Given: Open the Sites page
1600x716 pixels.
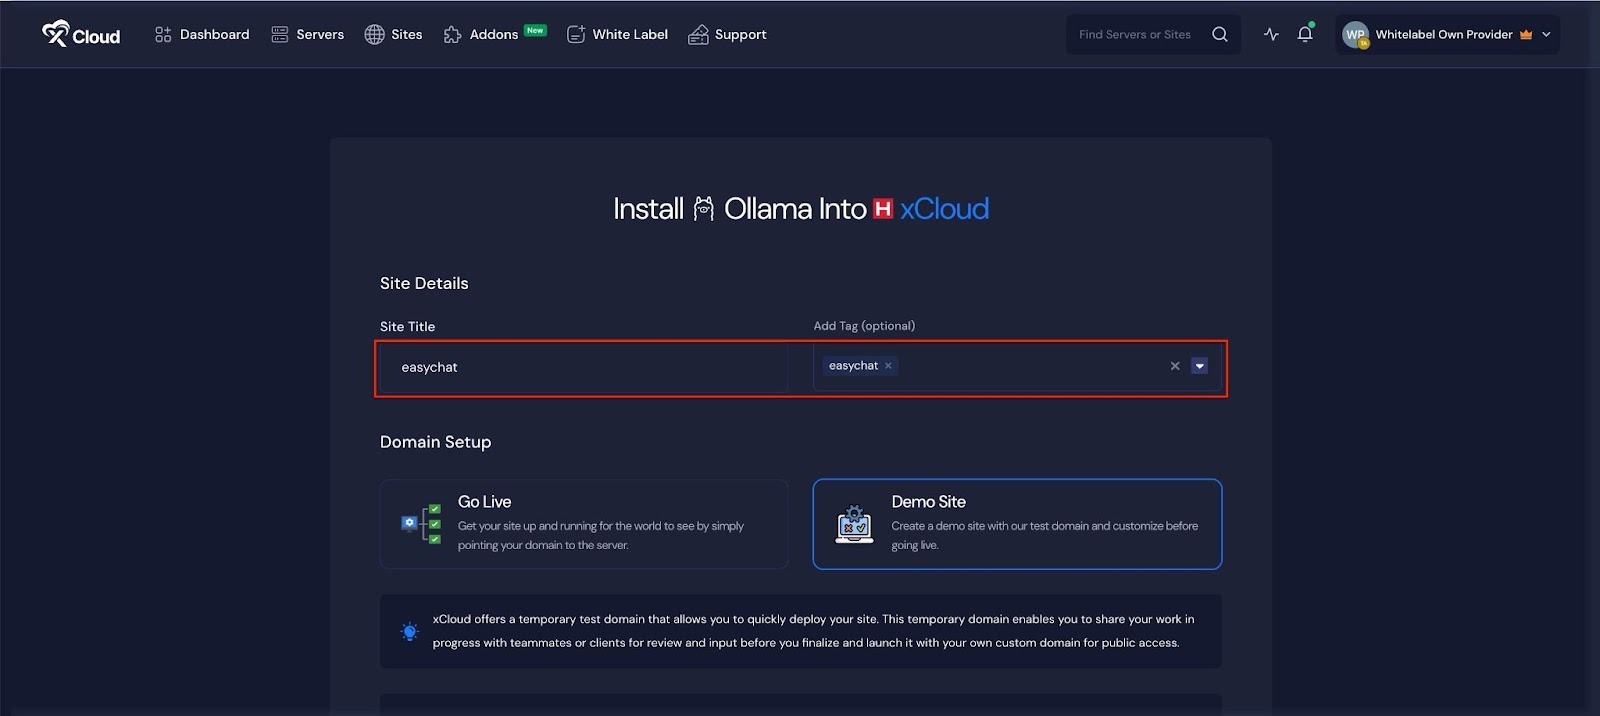Looking at the screenshot, I should (x=394, y=34).
